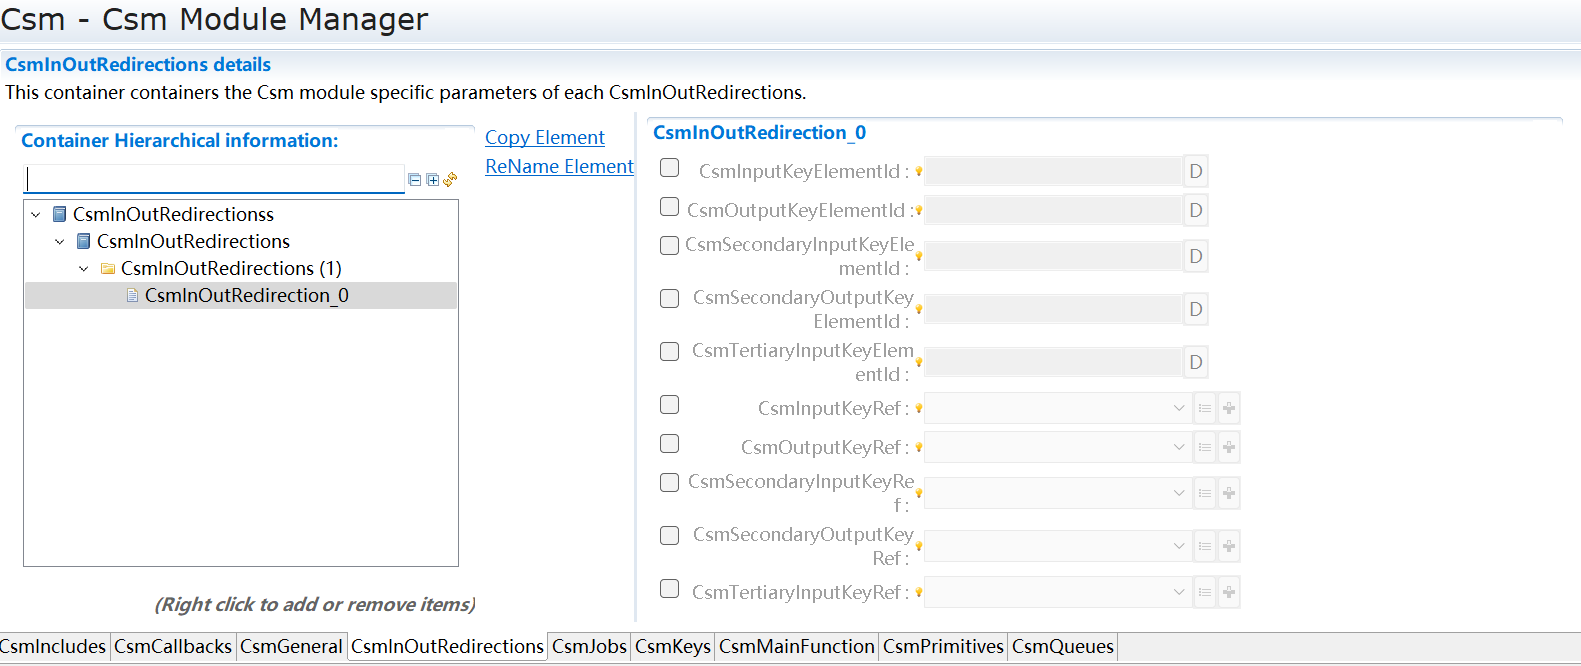Click the D default button for CsmOutputKeyElementId

[1195, 209]
